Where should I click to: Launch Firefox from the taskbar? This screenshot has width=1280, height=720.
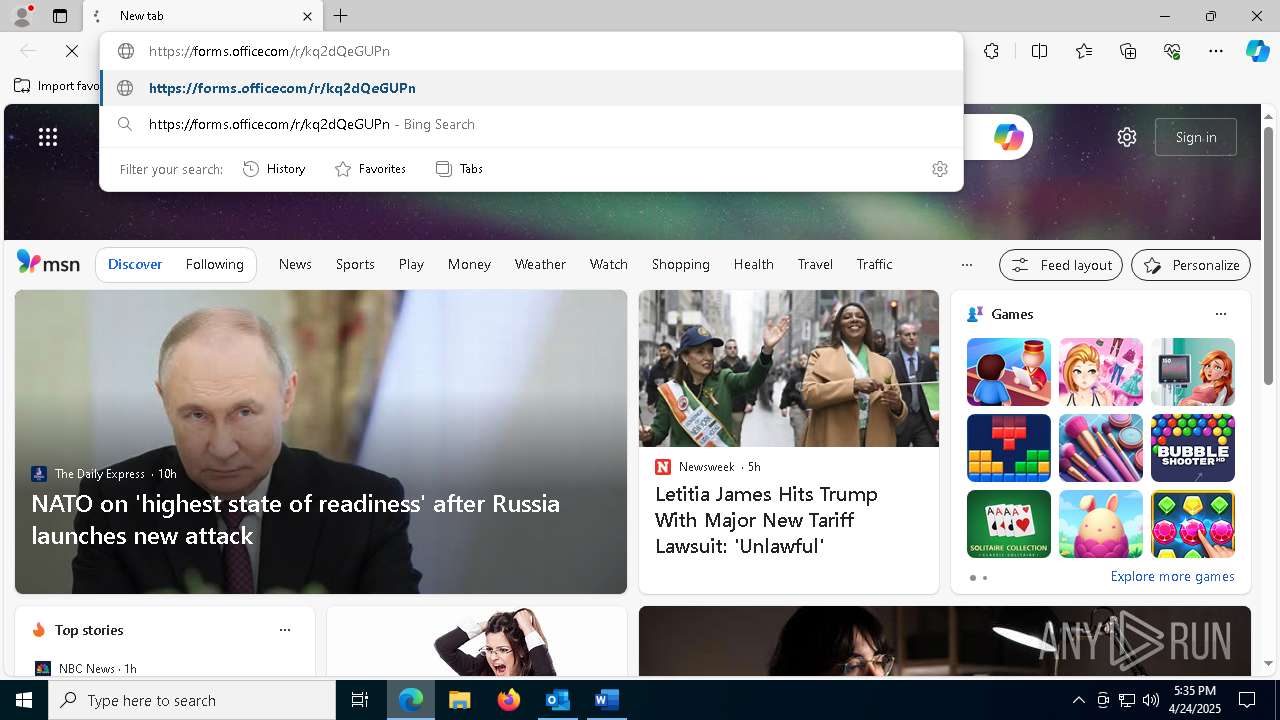(x=508, y=700)
